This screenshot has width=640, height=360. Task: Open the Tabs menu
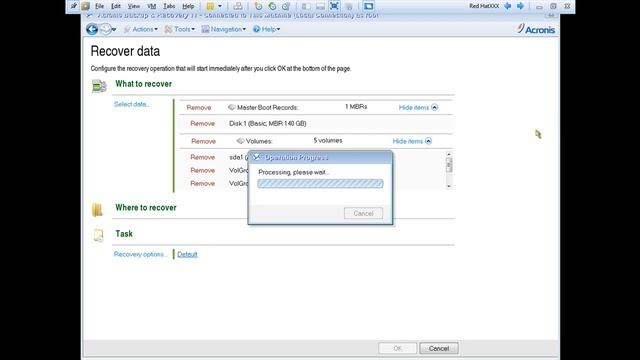tap(169, 7)
